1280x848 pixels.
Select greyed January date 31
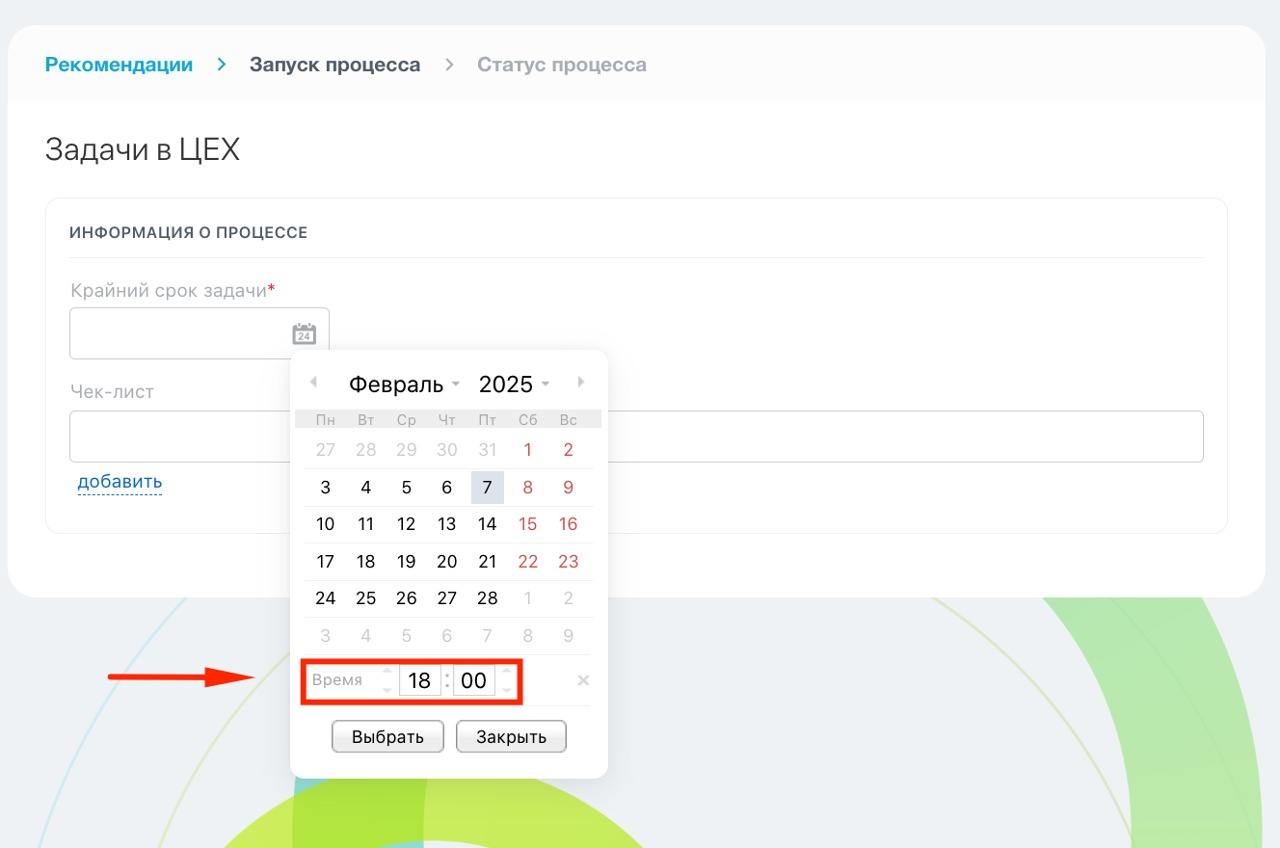[487, 450]
